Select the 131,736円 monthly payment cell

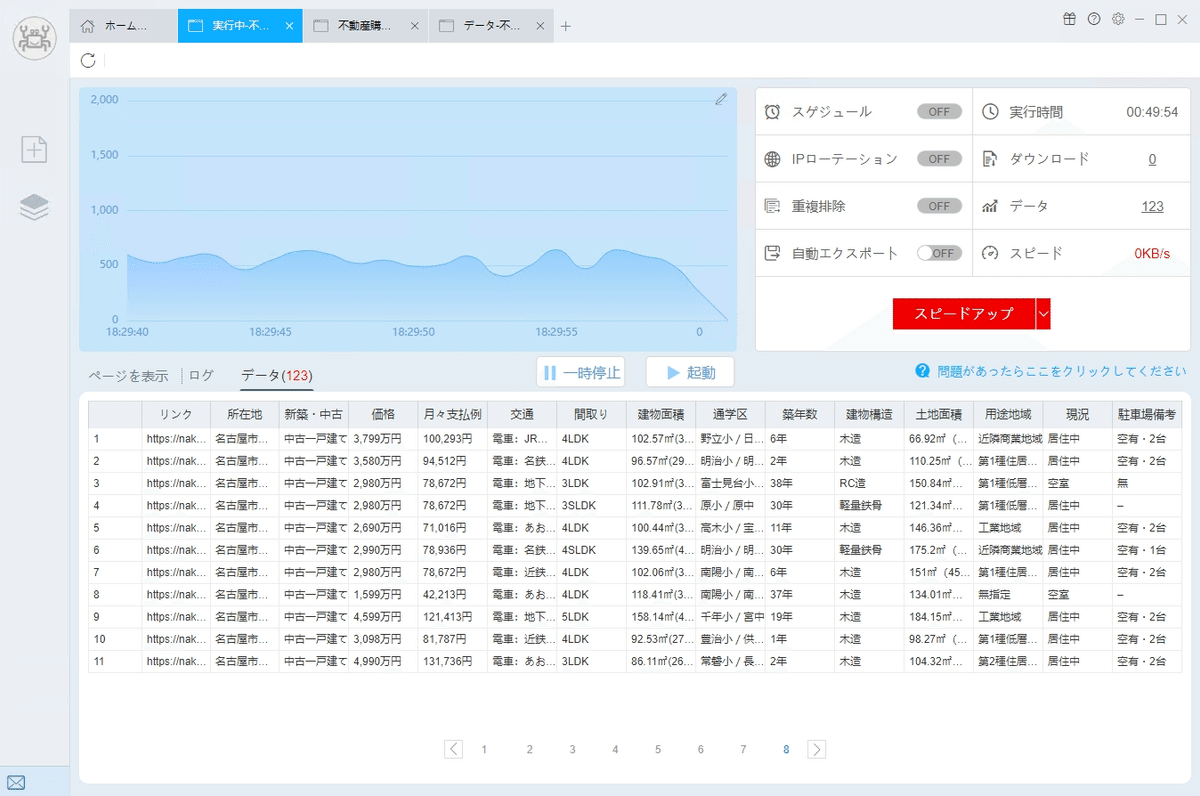452,661
